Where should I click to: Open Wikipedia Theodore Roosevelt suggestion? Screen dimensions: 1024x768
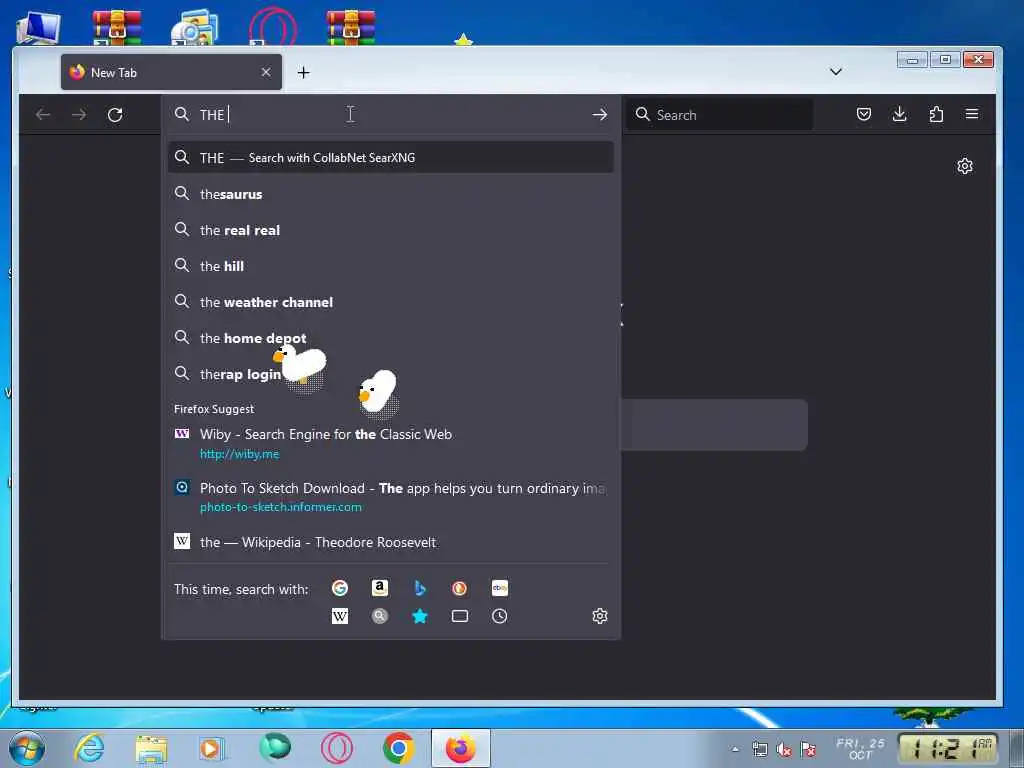pyautogui.click(x=391, y=542)
